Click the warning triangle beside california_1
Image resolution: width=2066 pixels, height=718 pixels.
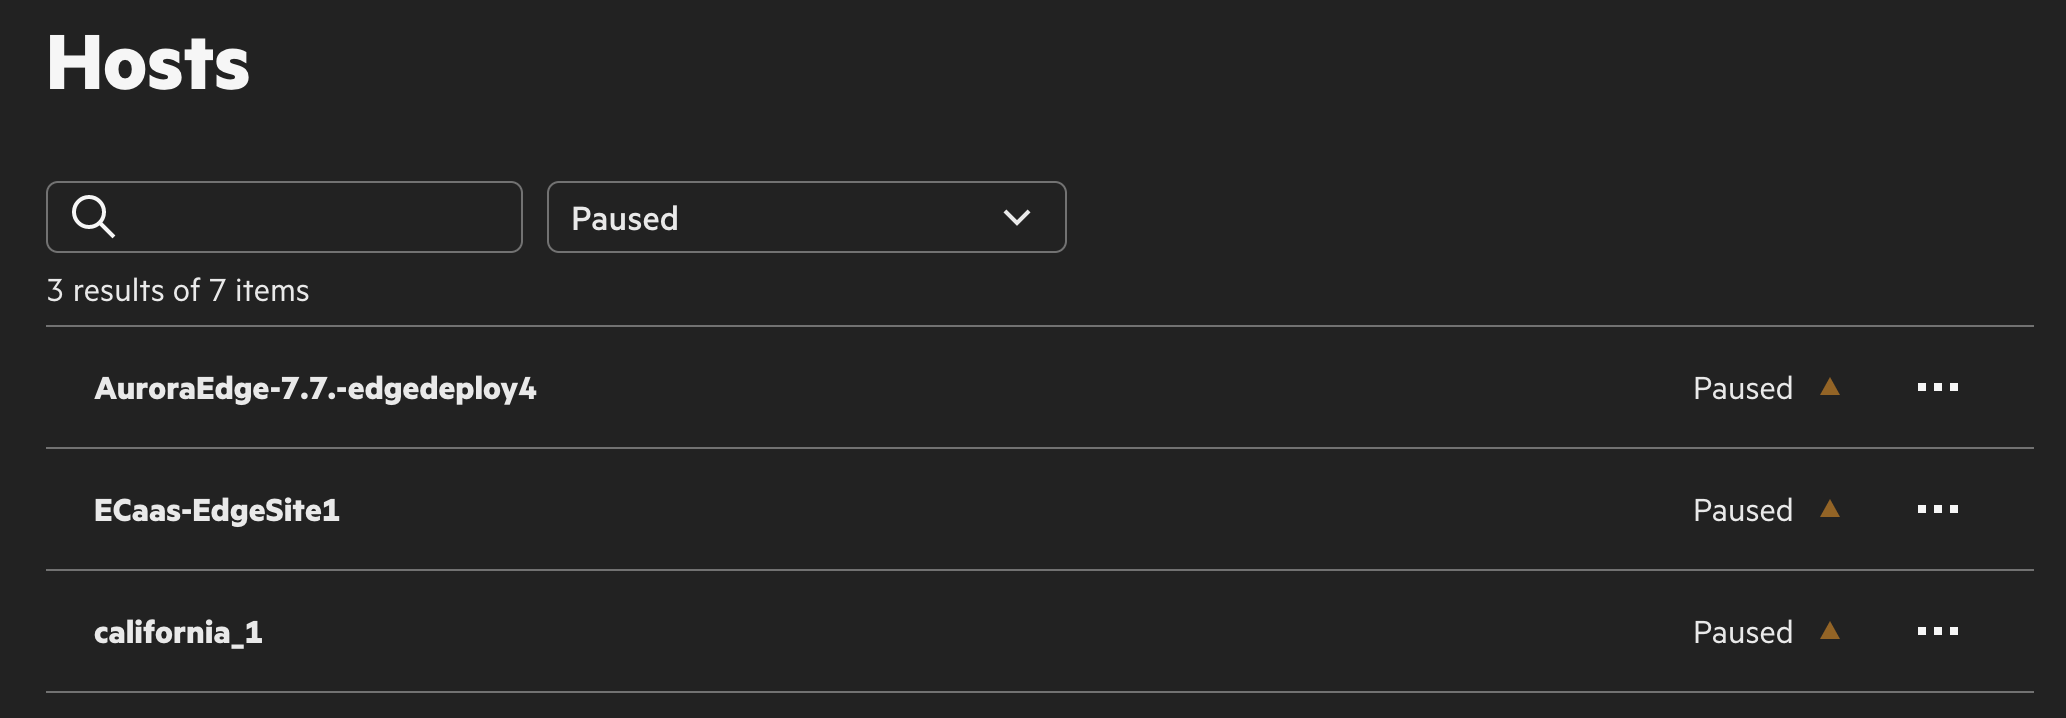pyautogui.click(x=1829, y=631)
